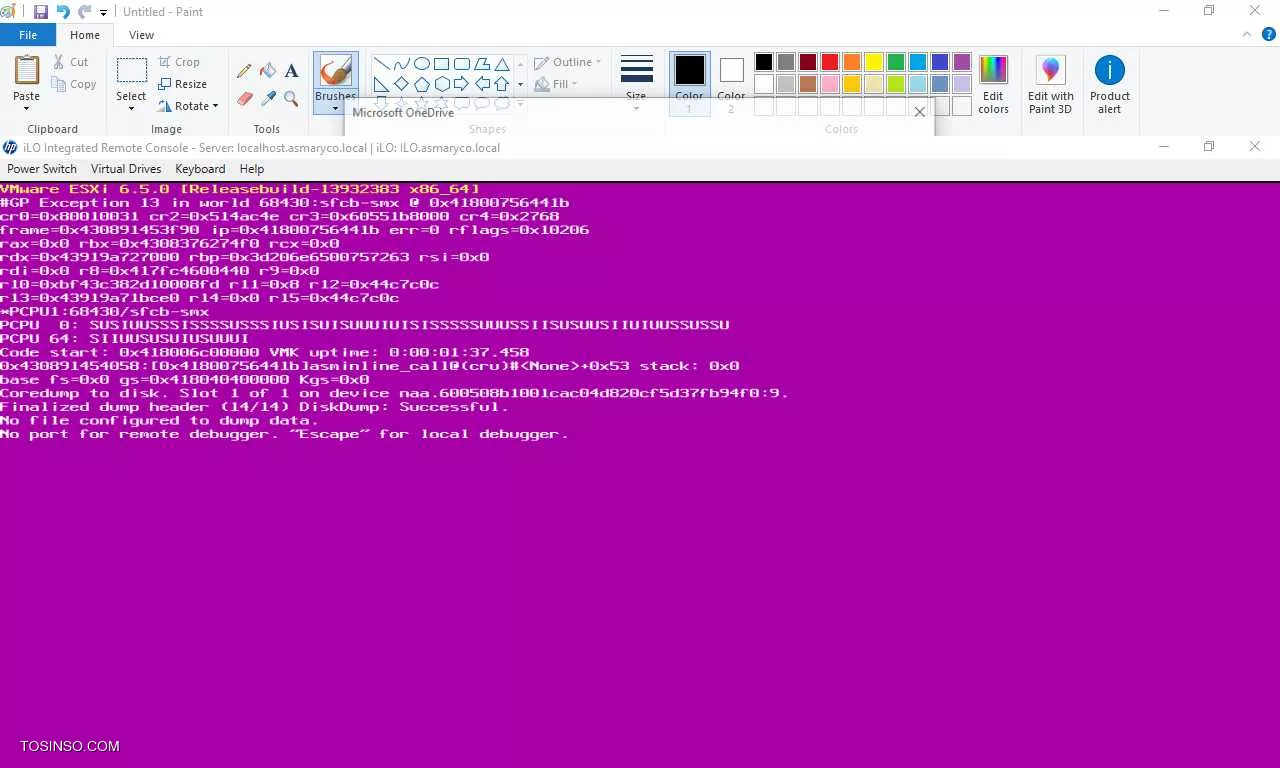Screen dimensions: 1280x768
Task: Expand the Select options dropdown
Action: click(131, 108)
